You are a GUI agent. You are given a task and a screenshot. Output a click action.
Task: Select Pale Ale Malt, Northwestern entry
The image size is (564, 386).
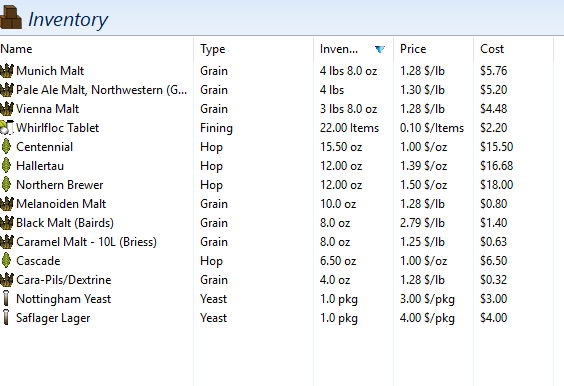tap(101, 90)
